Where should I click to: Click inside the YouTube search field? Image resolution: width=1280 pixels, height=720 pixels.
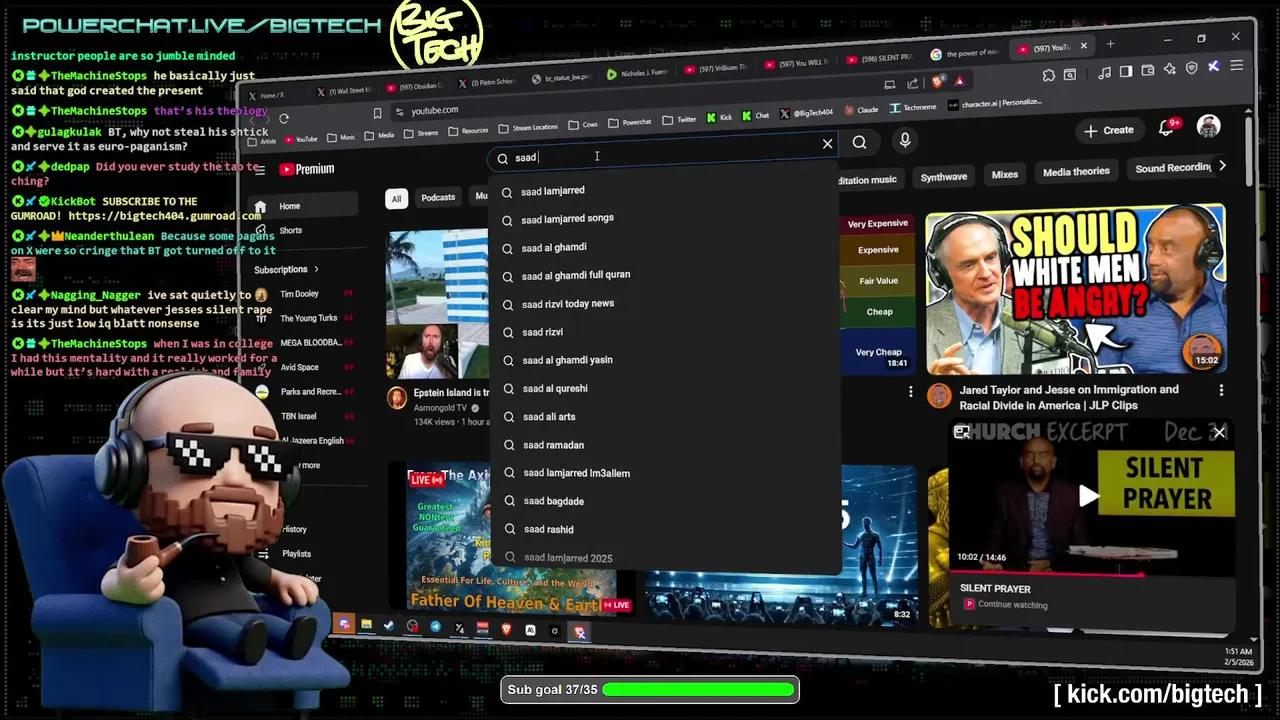coord(660,153)
